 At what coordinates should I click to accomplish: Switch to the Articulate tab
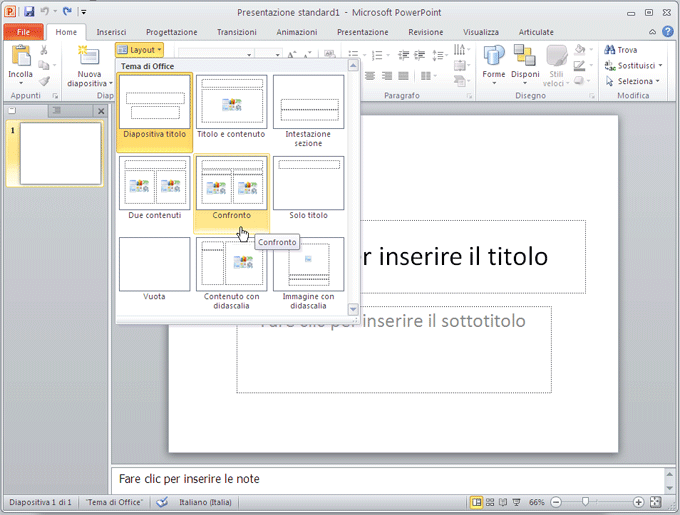[536, 32]
